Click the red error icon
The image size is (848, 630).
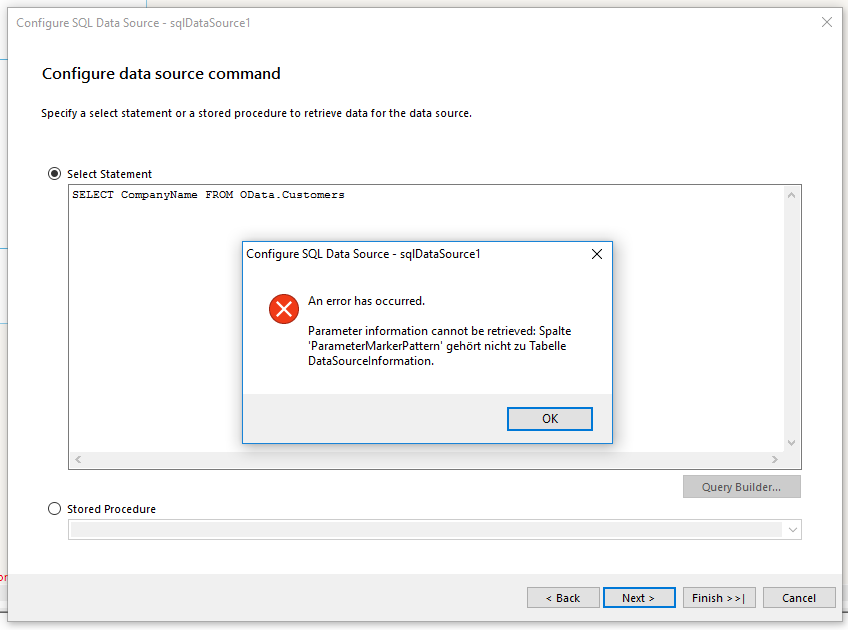point(284,309)
